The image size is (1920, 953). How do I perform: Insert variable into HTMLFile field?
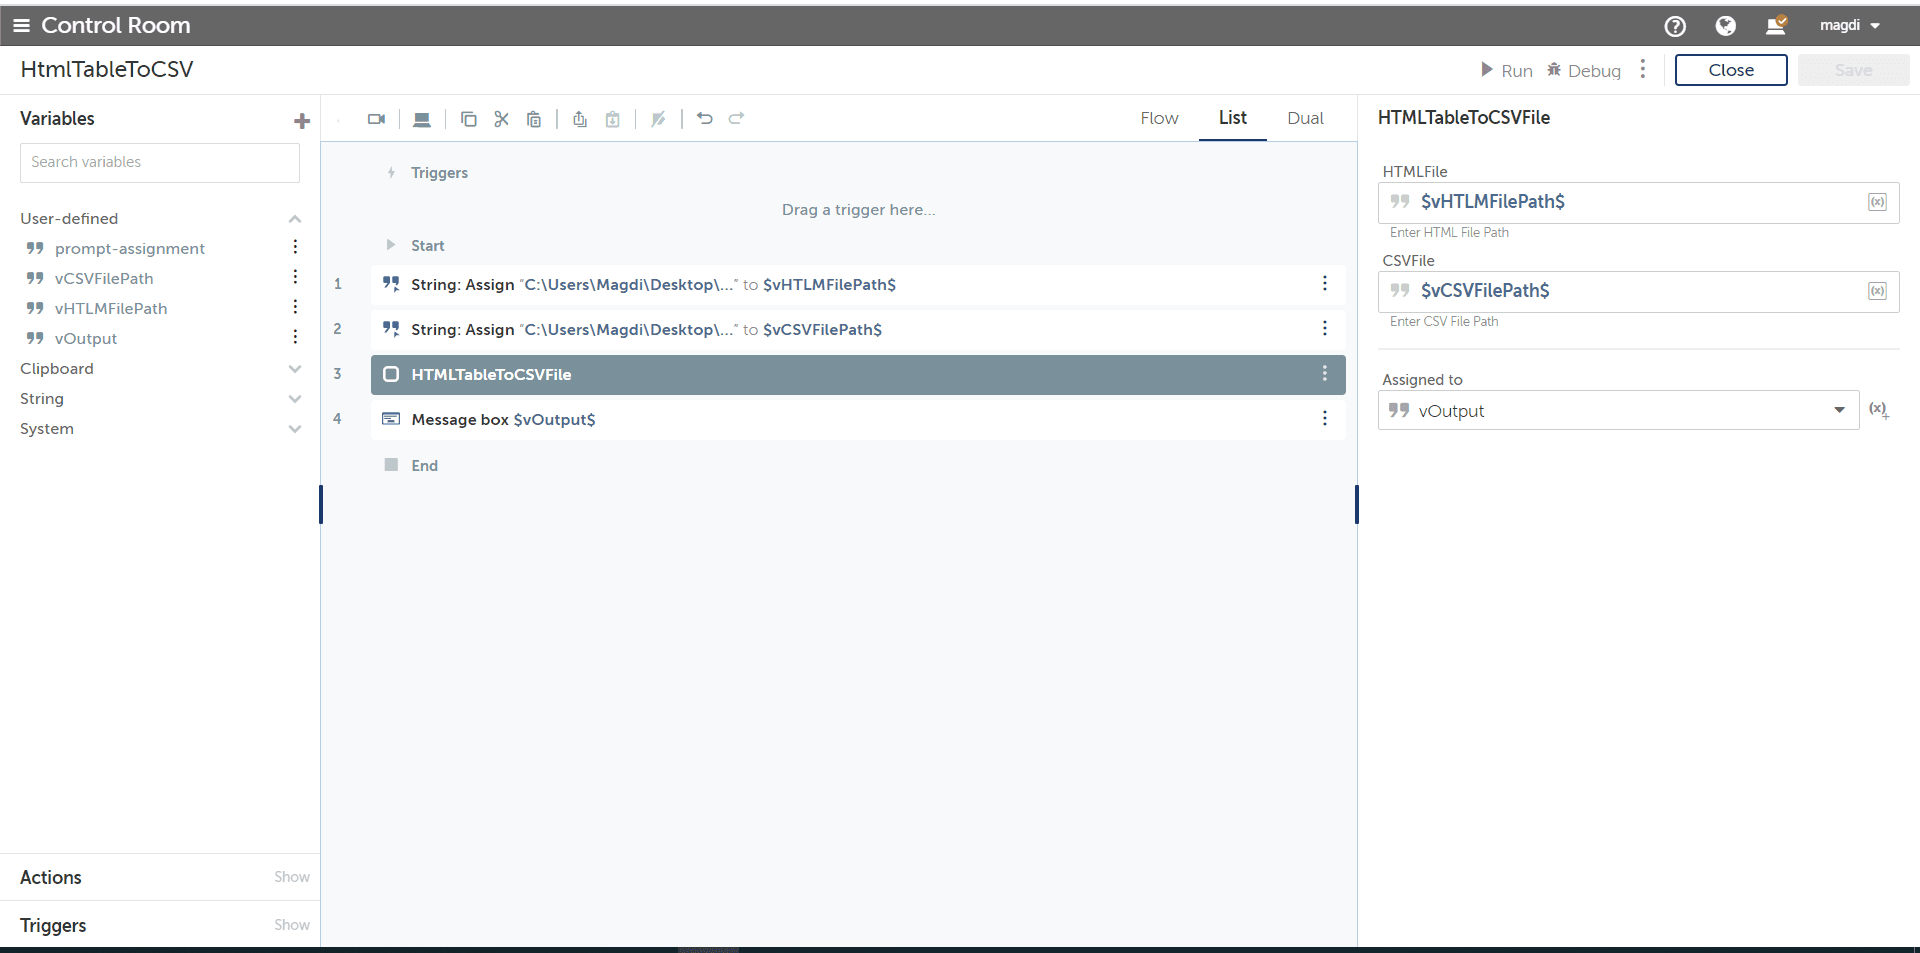coord(1877,202)
